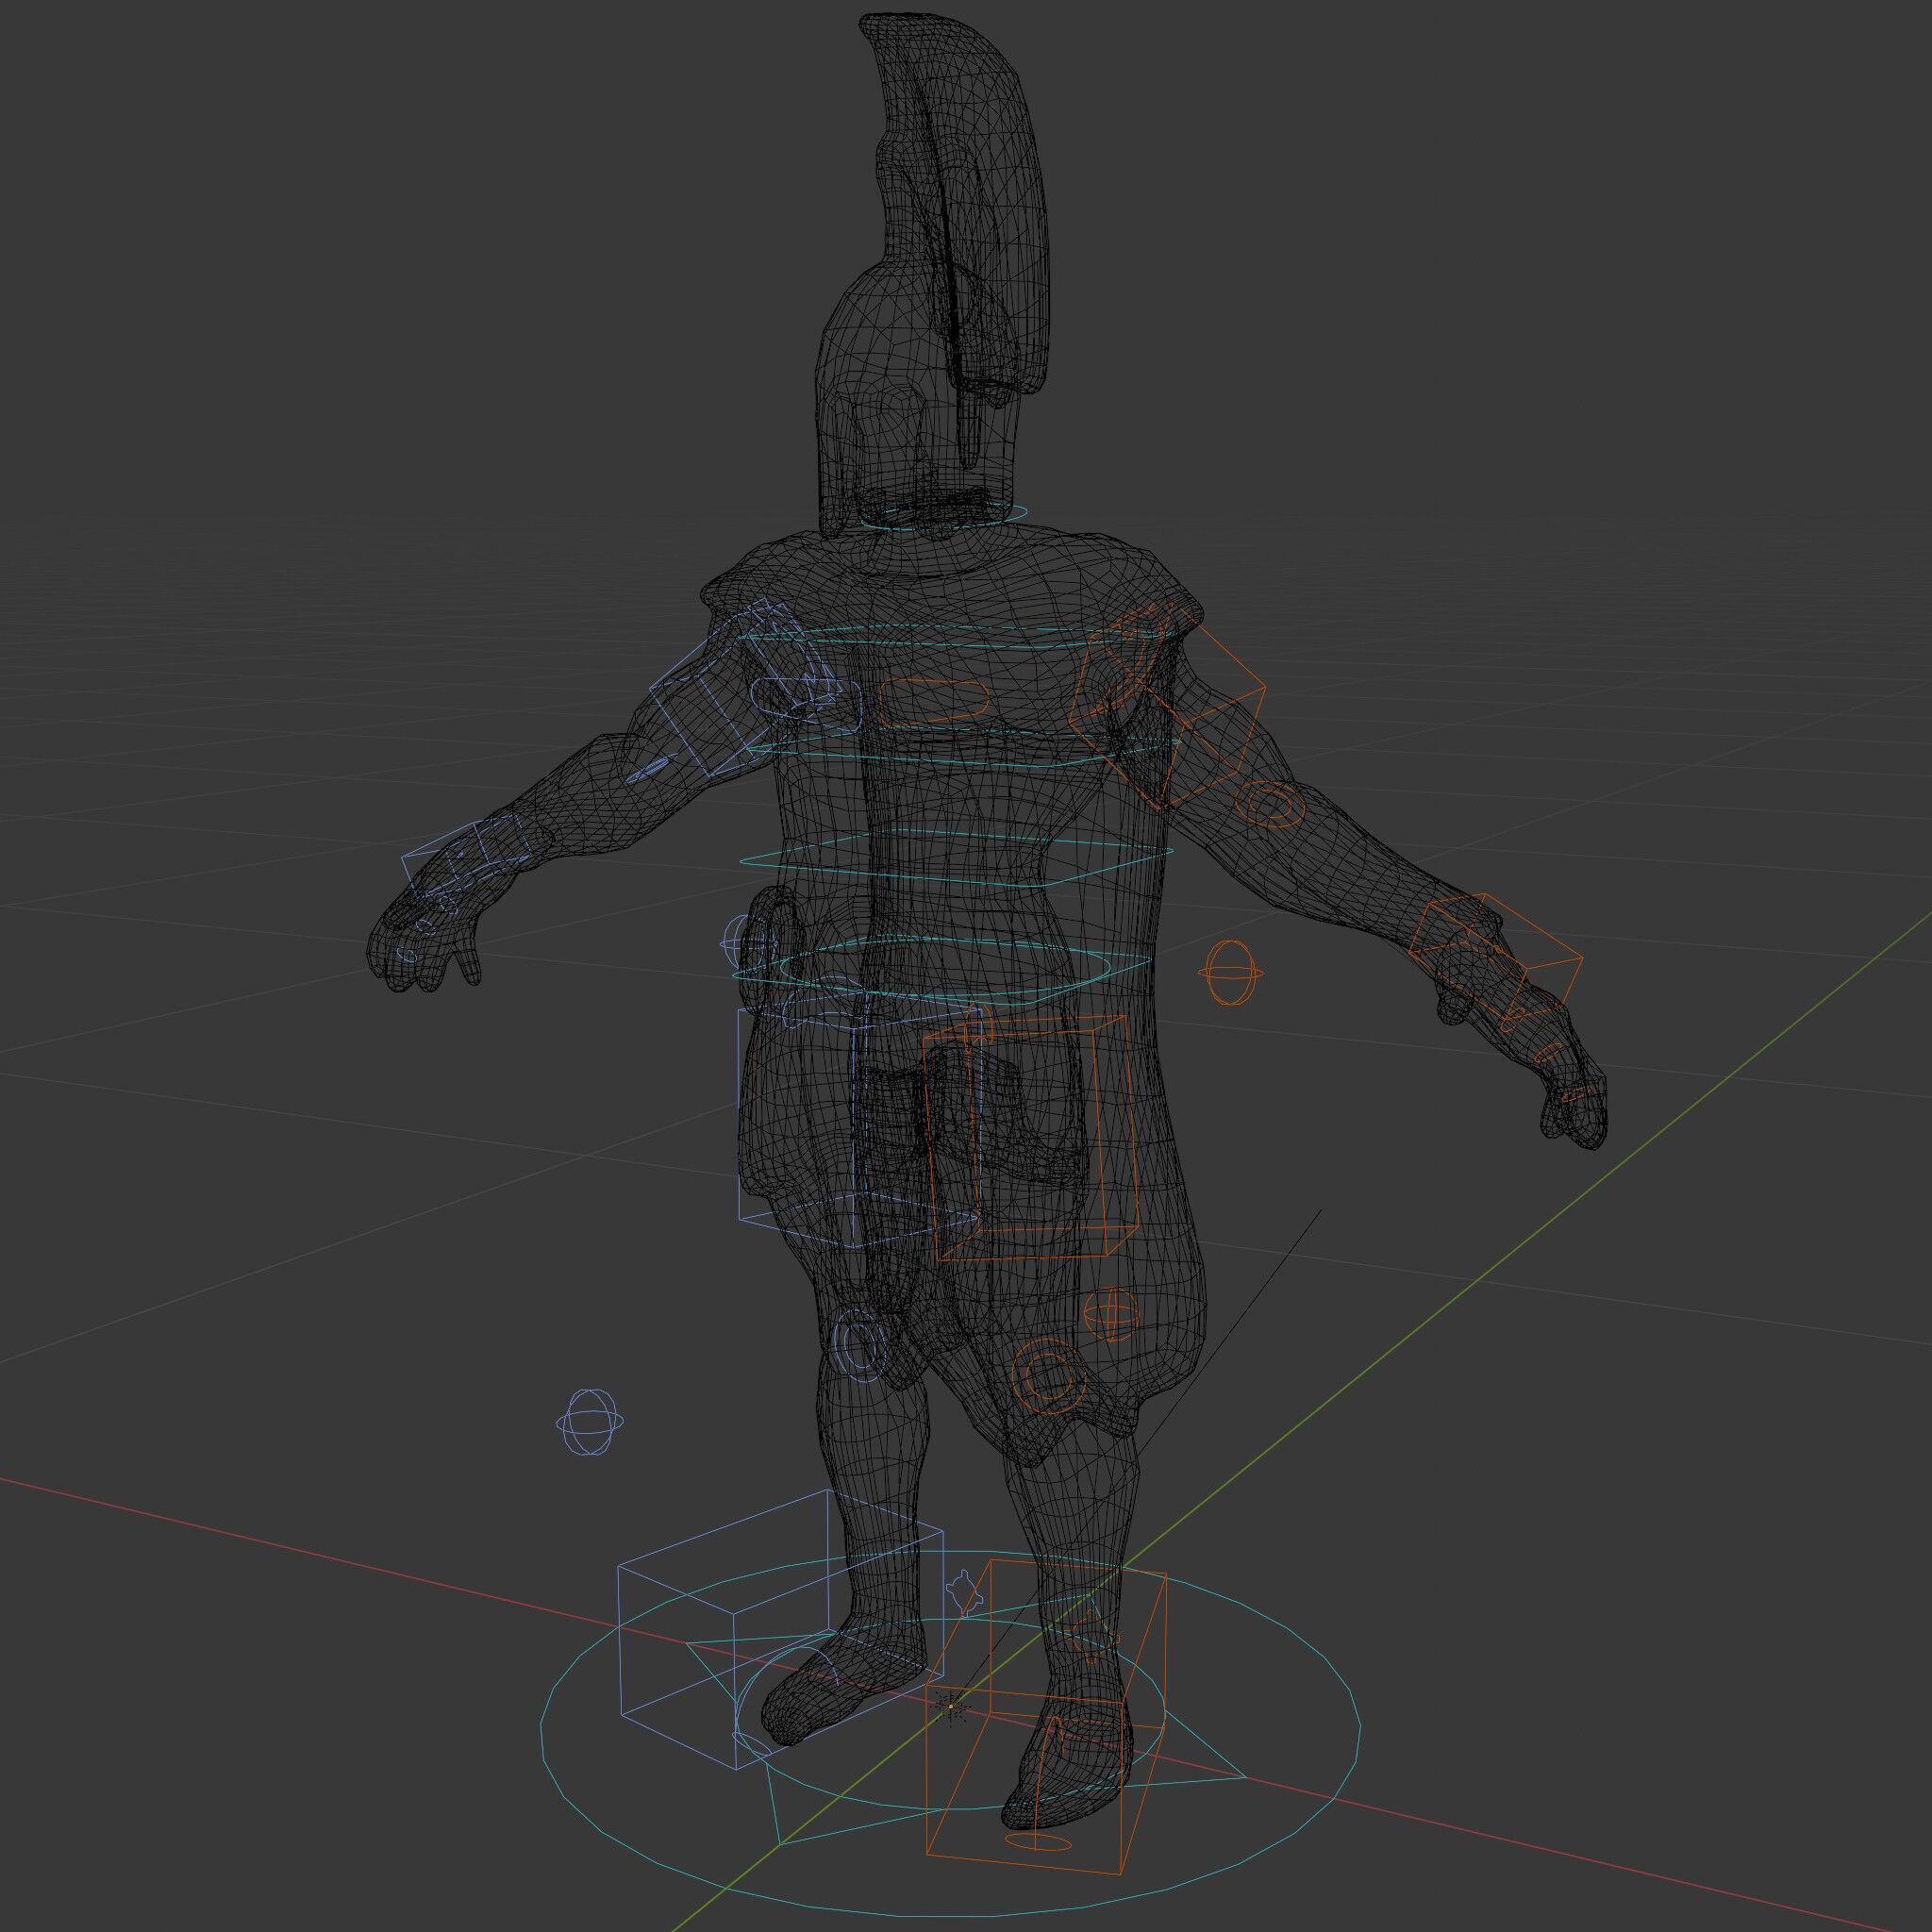Image resolution: width=1932 pixels, height=1932 pixels.
Task: Select the blue knee circle control
Action: click(x=860, y=1346)
